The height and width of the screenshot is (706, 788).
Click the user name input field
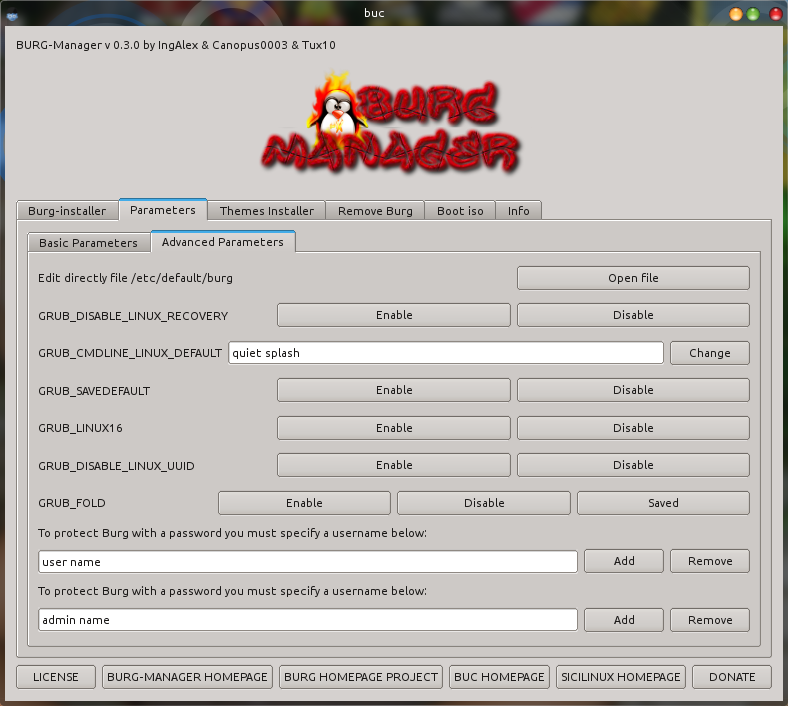tap(307, 562)
